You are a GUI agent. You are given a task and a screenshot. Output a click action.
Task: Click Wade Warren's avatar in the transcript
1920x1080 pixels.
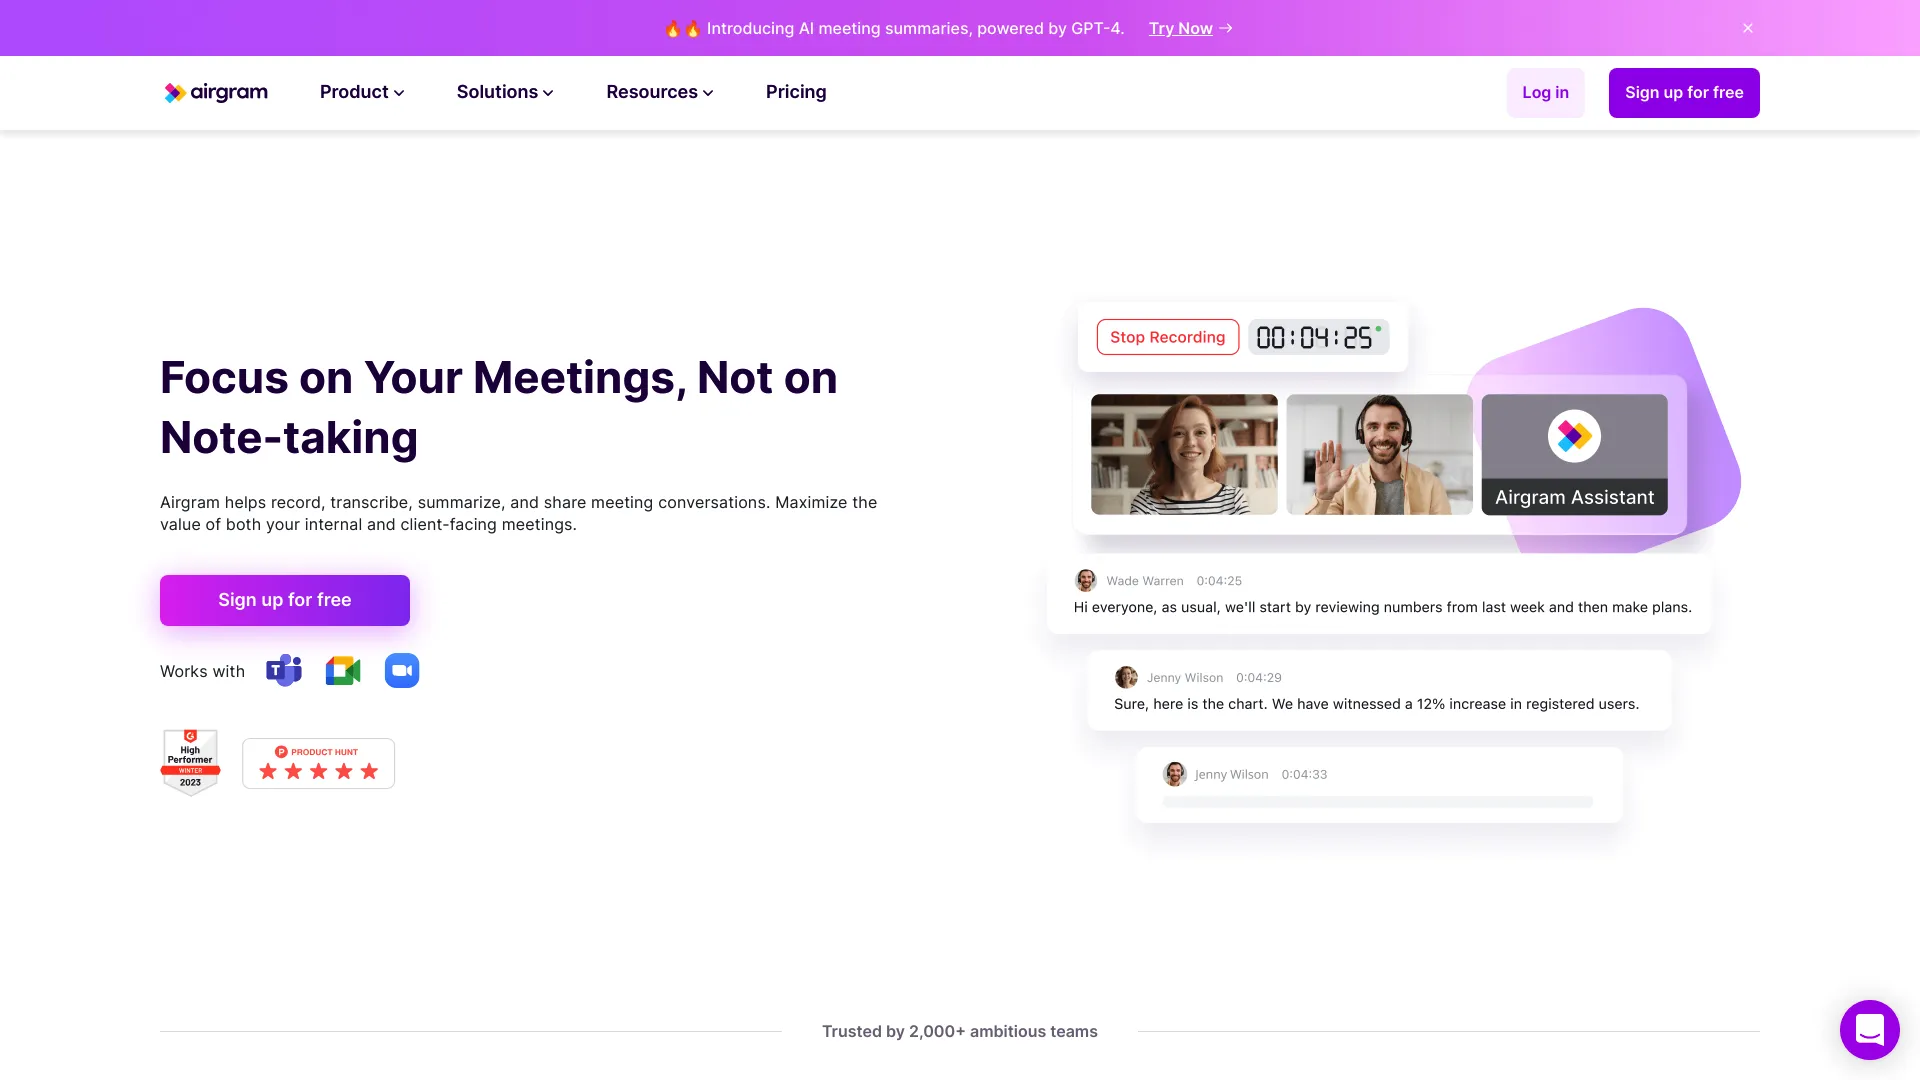1085,580
